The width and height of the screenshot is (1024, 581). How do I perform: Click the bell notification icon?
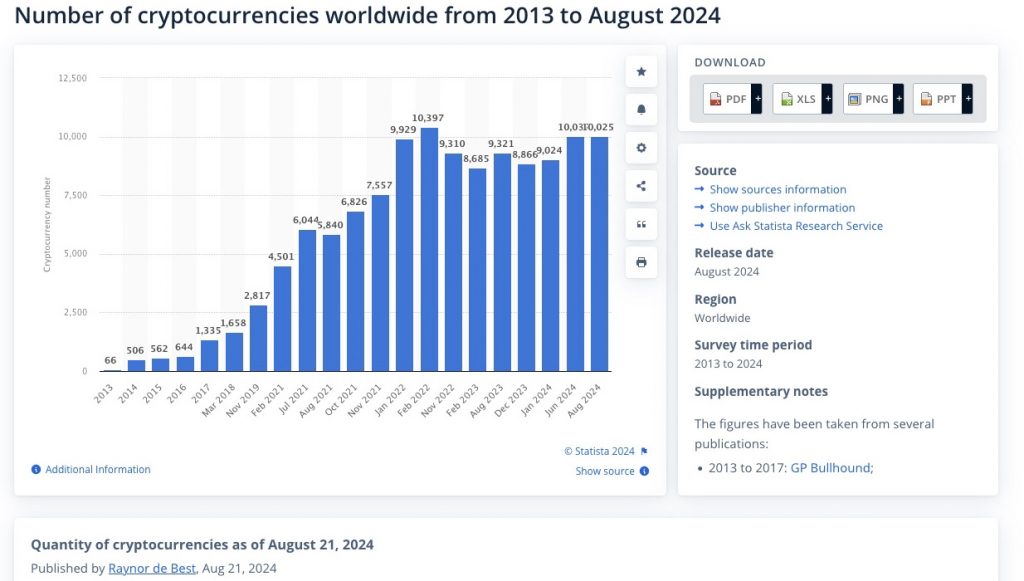pos(641,109)
